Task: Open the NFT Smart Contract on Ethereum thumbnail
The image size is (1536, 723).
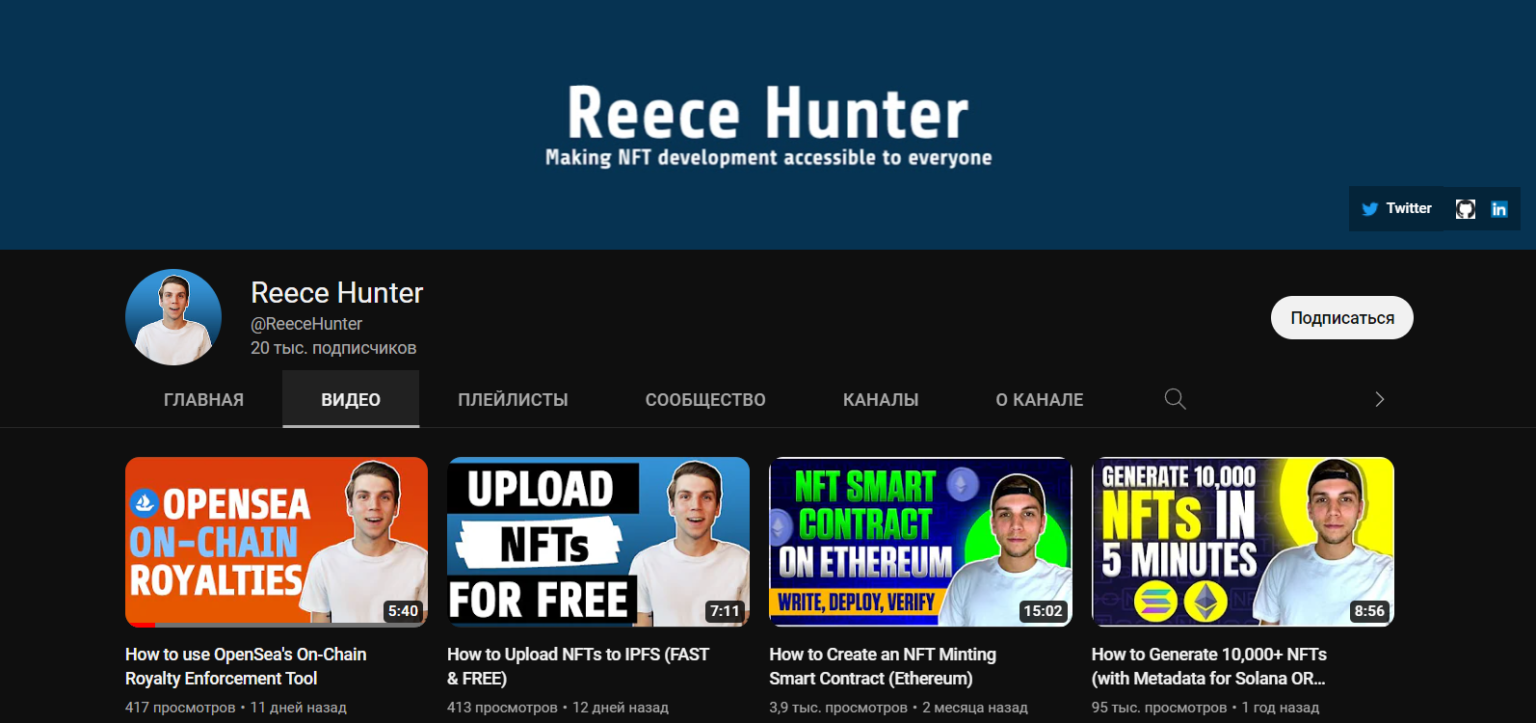Action: click(x=920, y=542)
